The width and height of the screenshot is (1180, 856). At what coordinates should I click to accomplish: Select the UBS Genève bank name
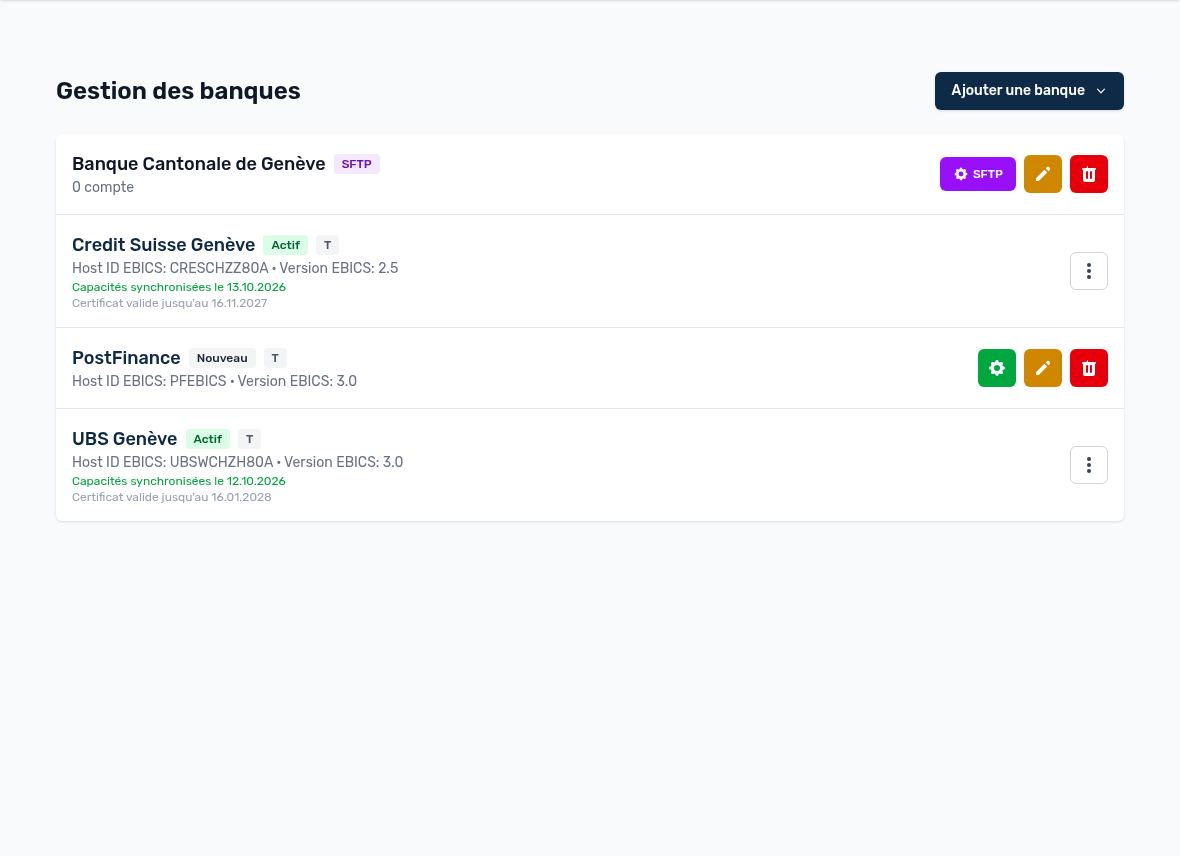point(124,439)
